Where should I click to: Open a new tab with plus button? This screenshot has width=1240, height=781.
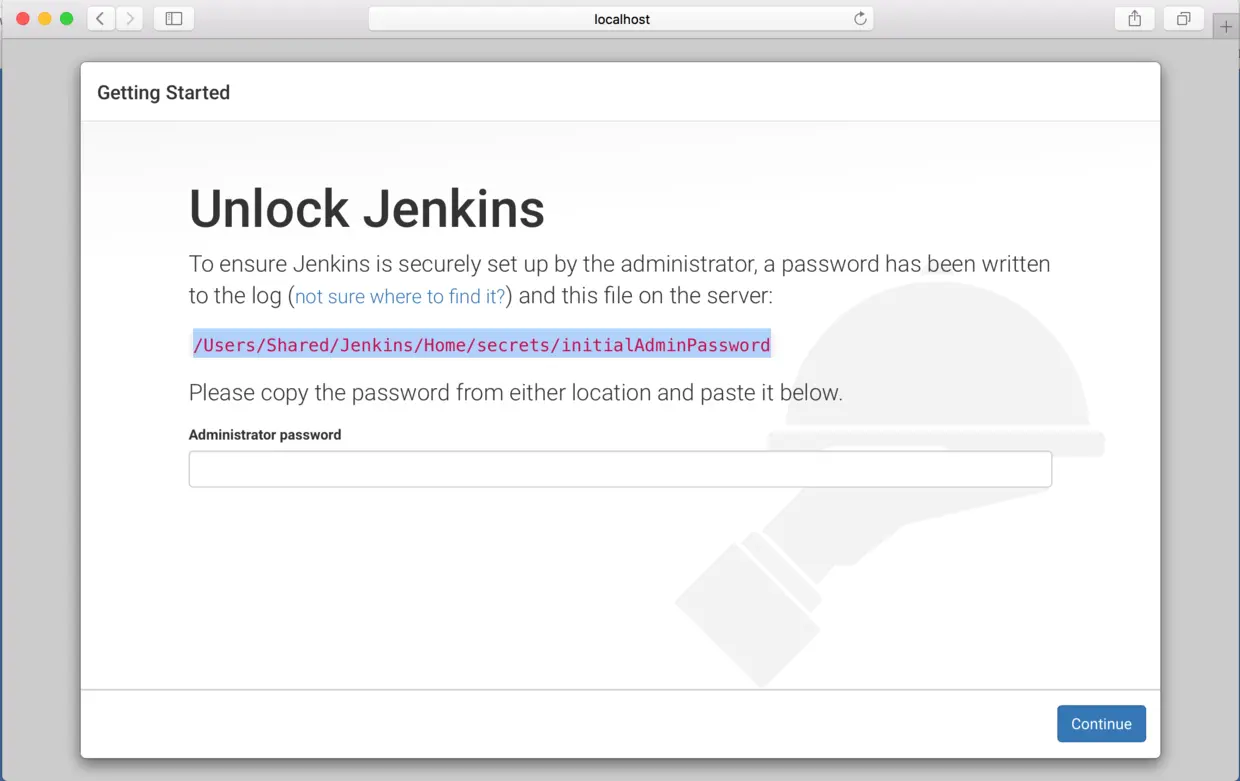click(1226, 27)
